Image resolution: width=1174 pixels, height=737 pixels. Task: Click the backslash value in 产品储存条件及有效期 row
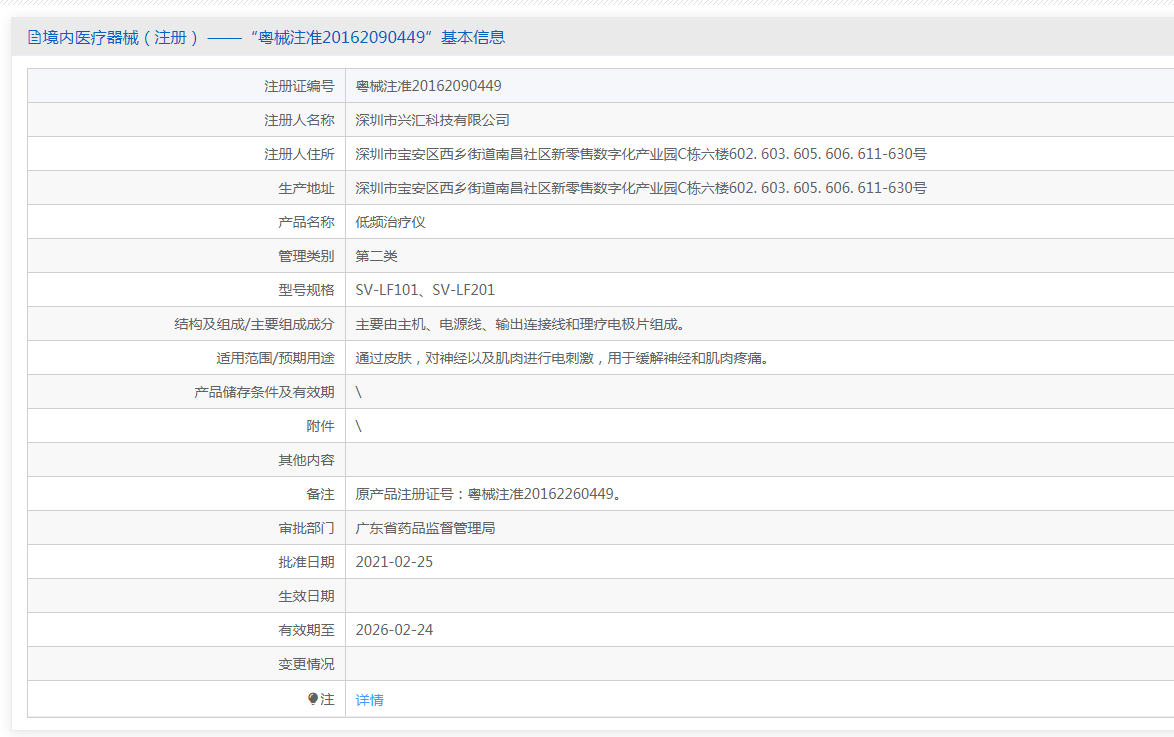pos(359,392)
